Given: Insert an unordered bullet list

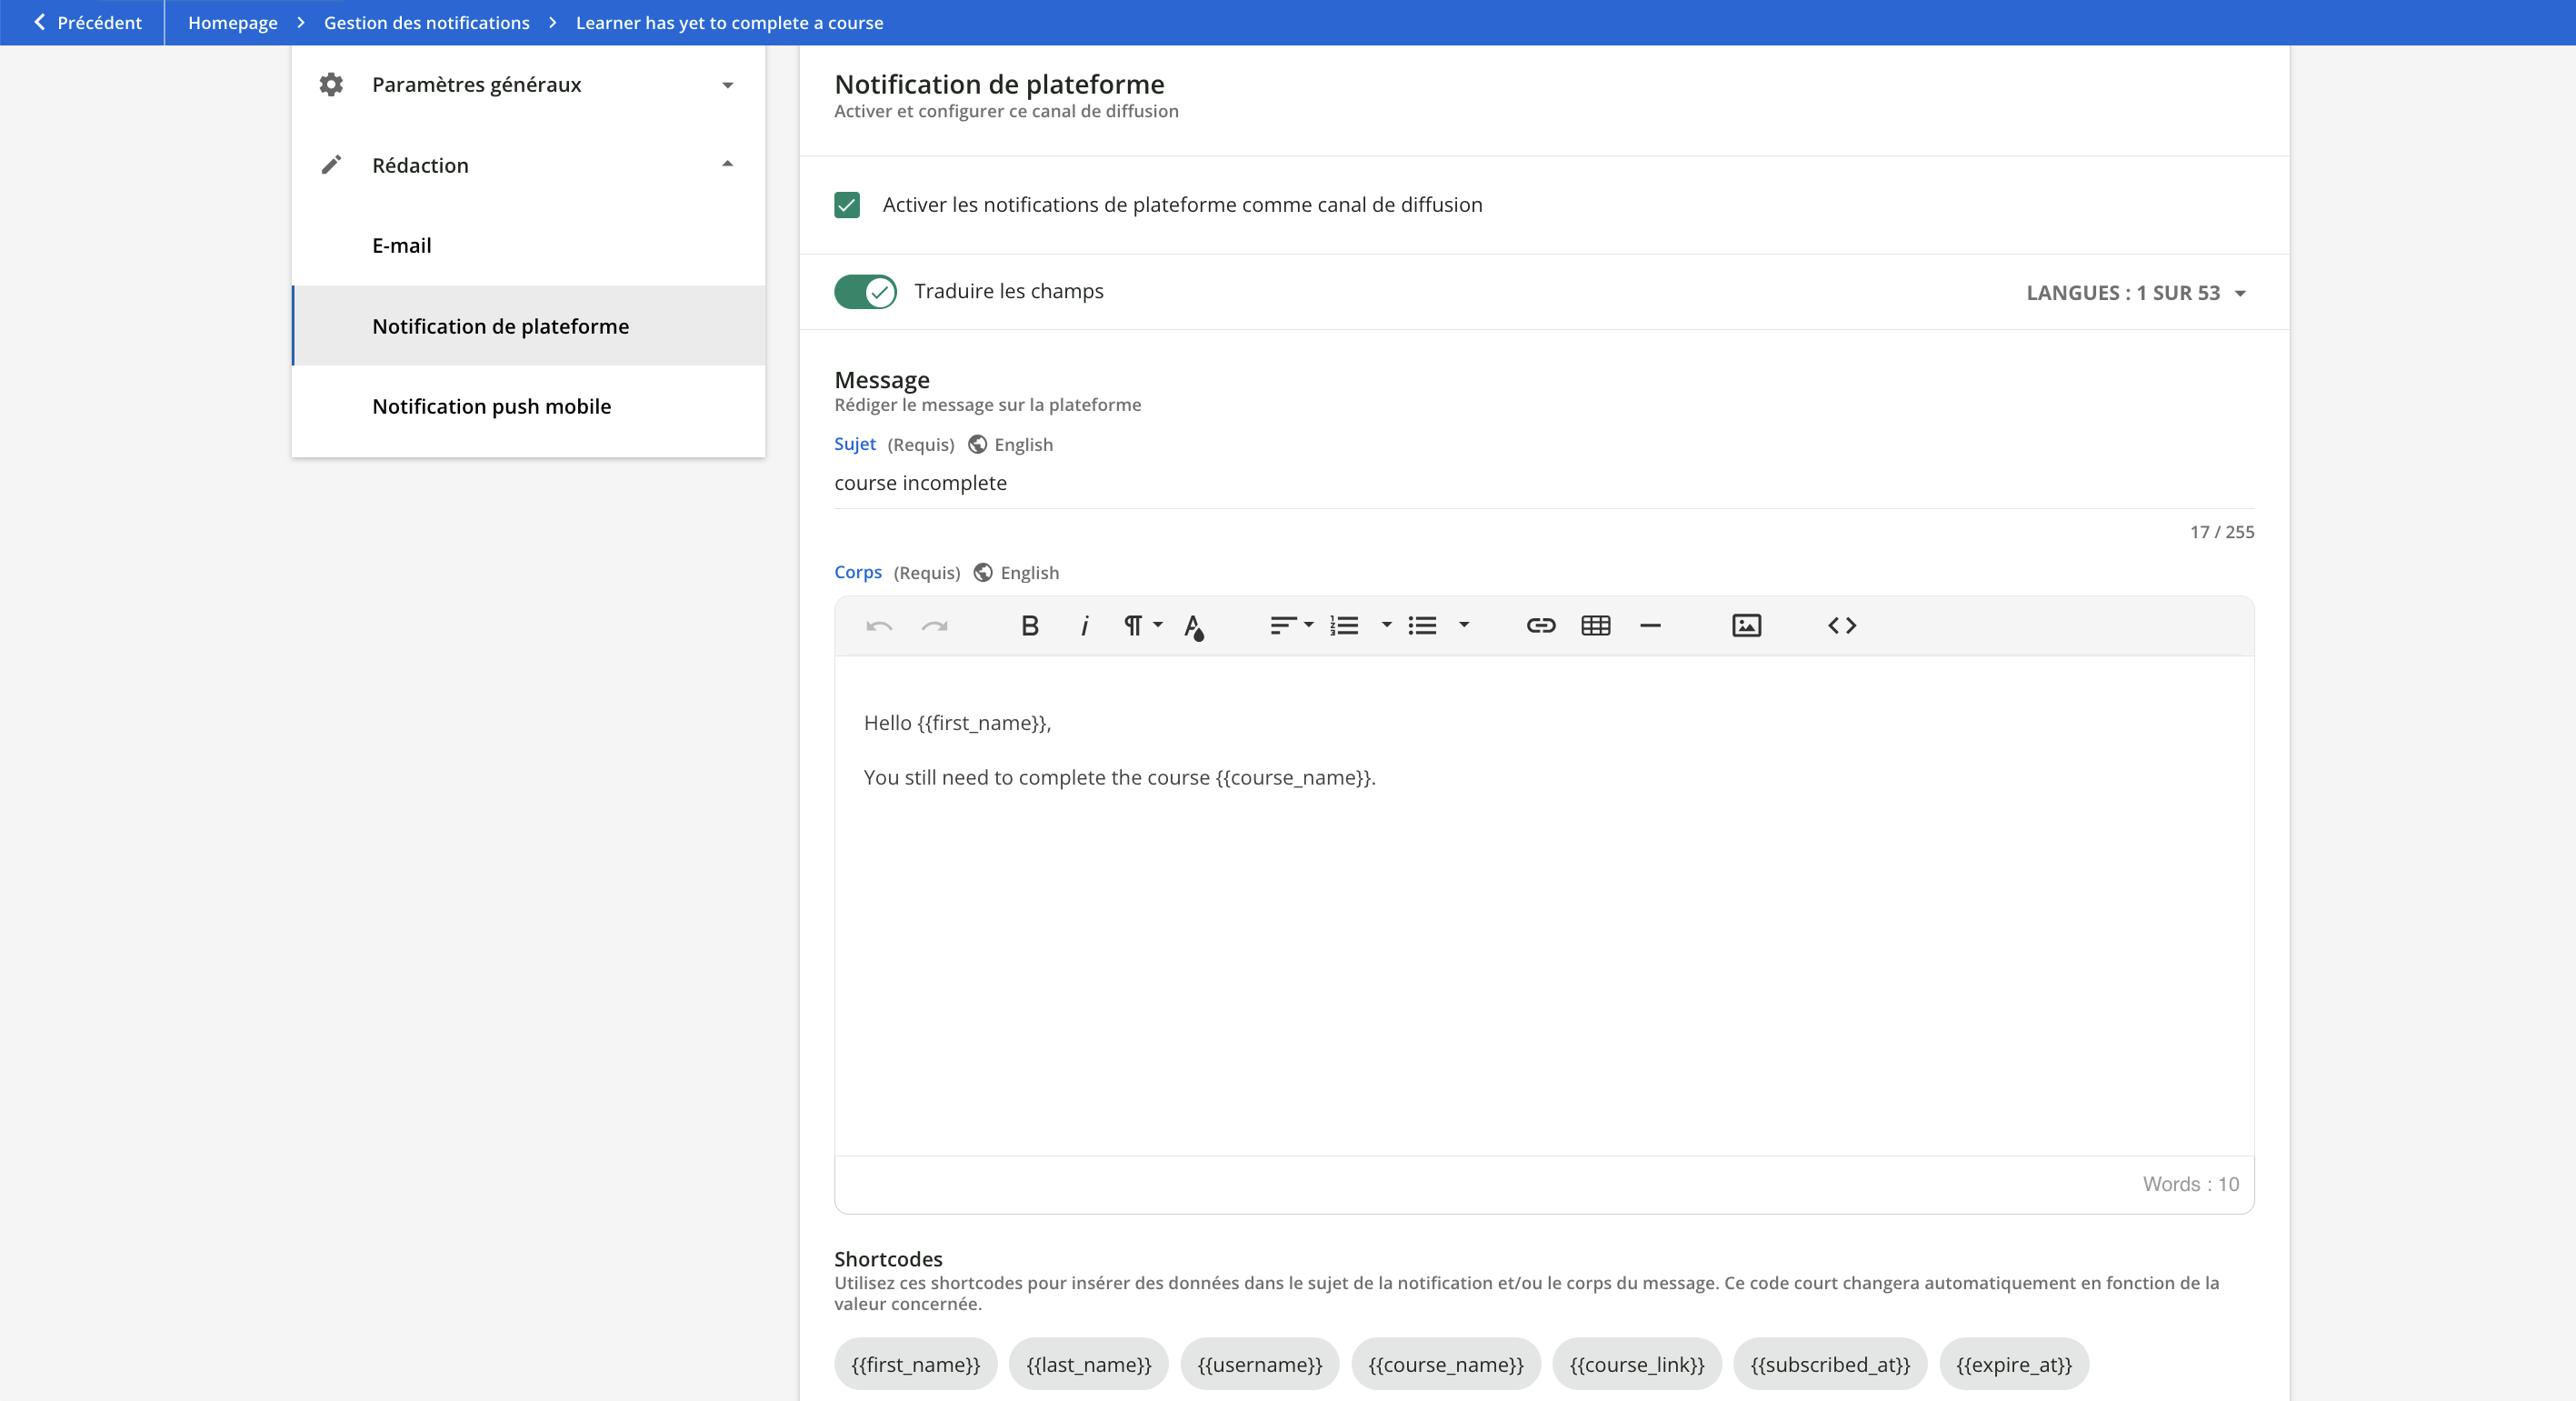Looking at the screenshot, I should click(1422, 626).
